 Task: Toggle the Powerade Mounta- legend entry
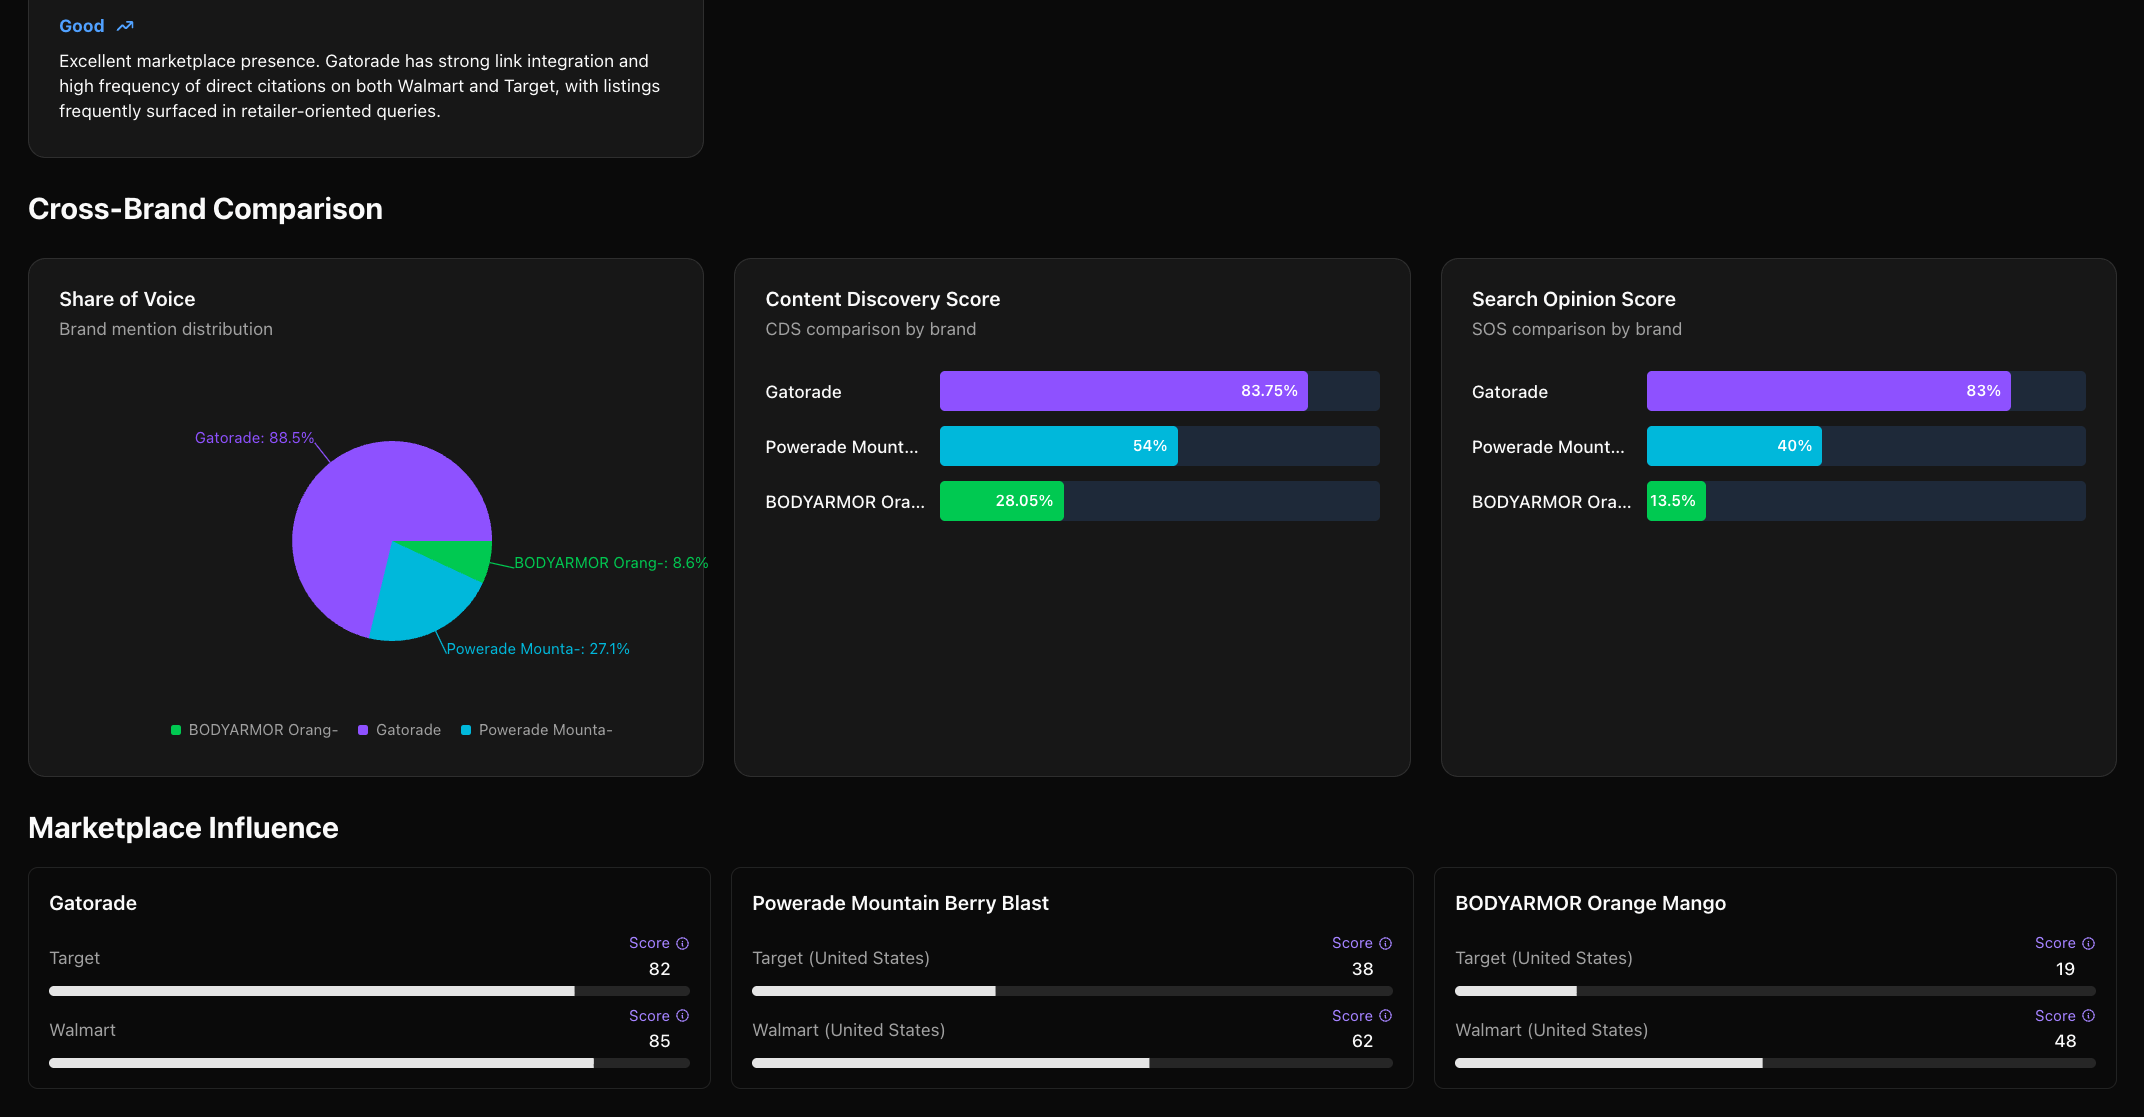[545, 730]
